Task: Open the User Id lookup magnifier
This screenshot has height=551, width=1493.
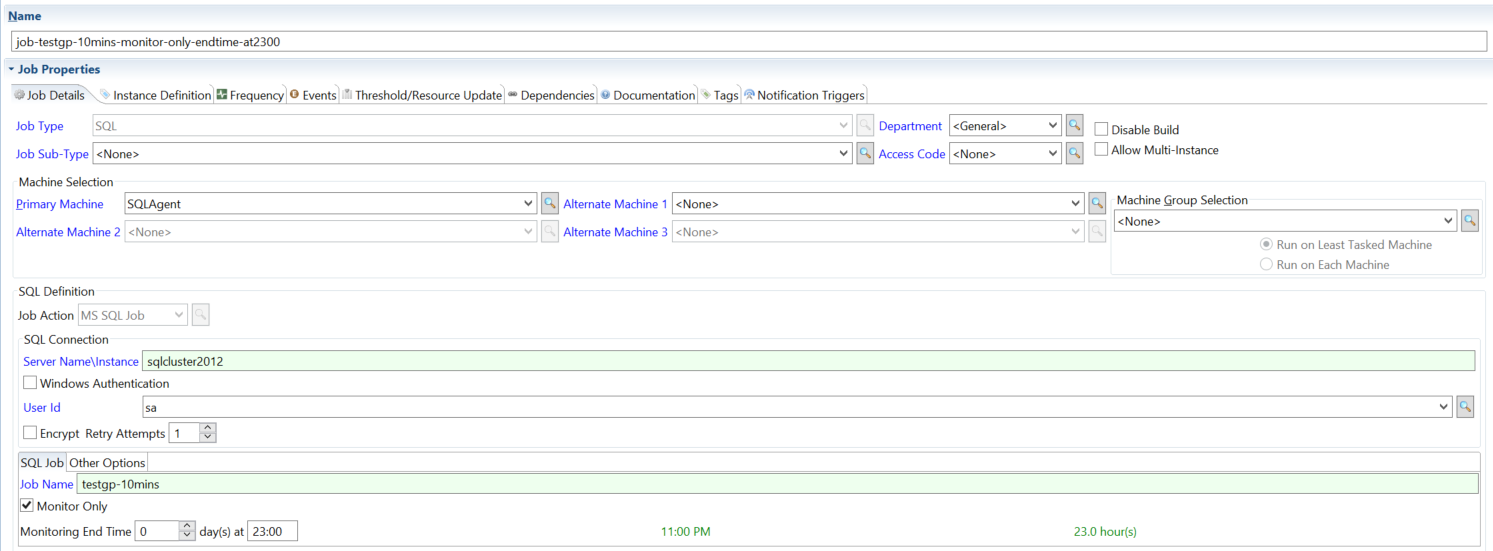Action: point(1465,407)
